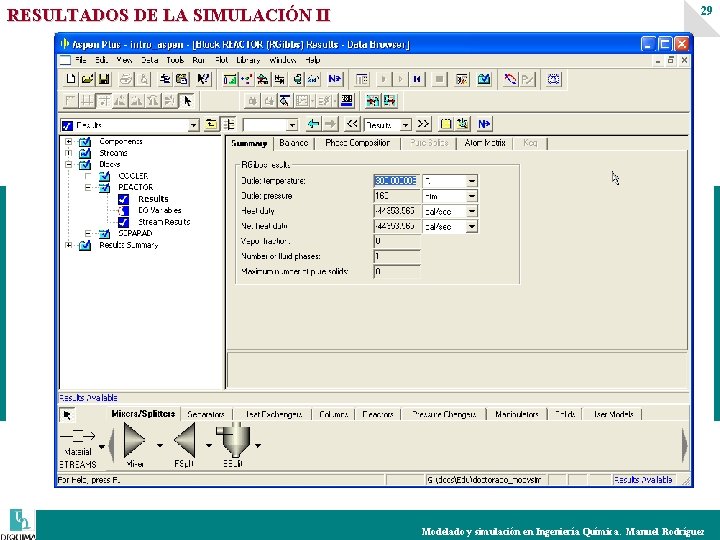
Task: Select the COOLER block in tree
Action: click(x=133, y=176)
